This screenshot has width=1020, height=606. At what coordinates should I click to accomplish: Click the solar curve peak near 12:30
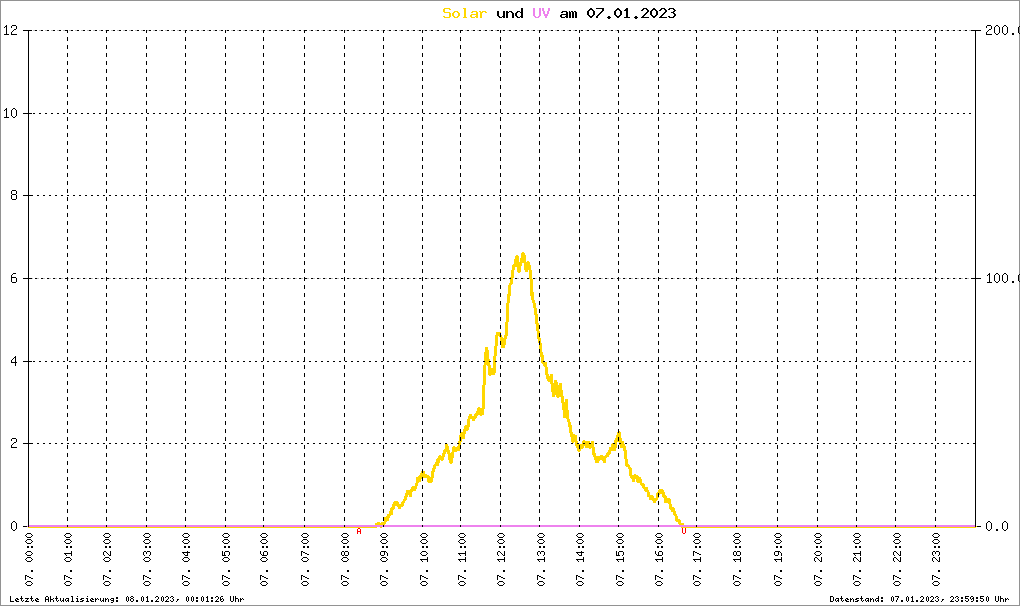click(x=522, y=255)
